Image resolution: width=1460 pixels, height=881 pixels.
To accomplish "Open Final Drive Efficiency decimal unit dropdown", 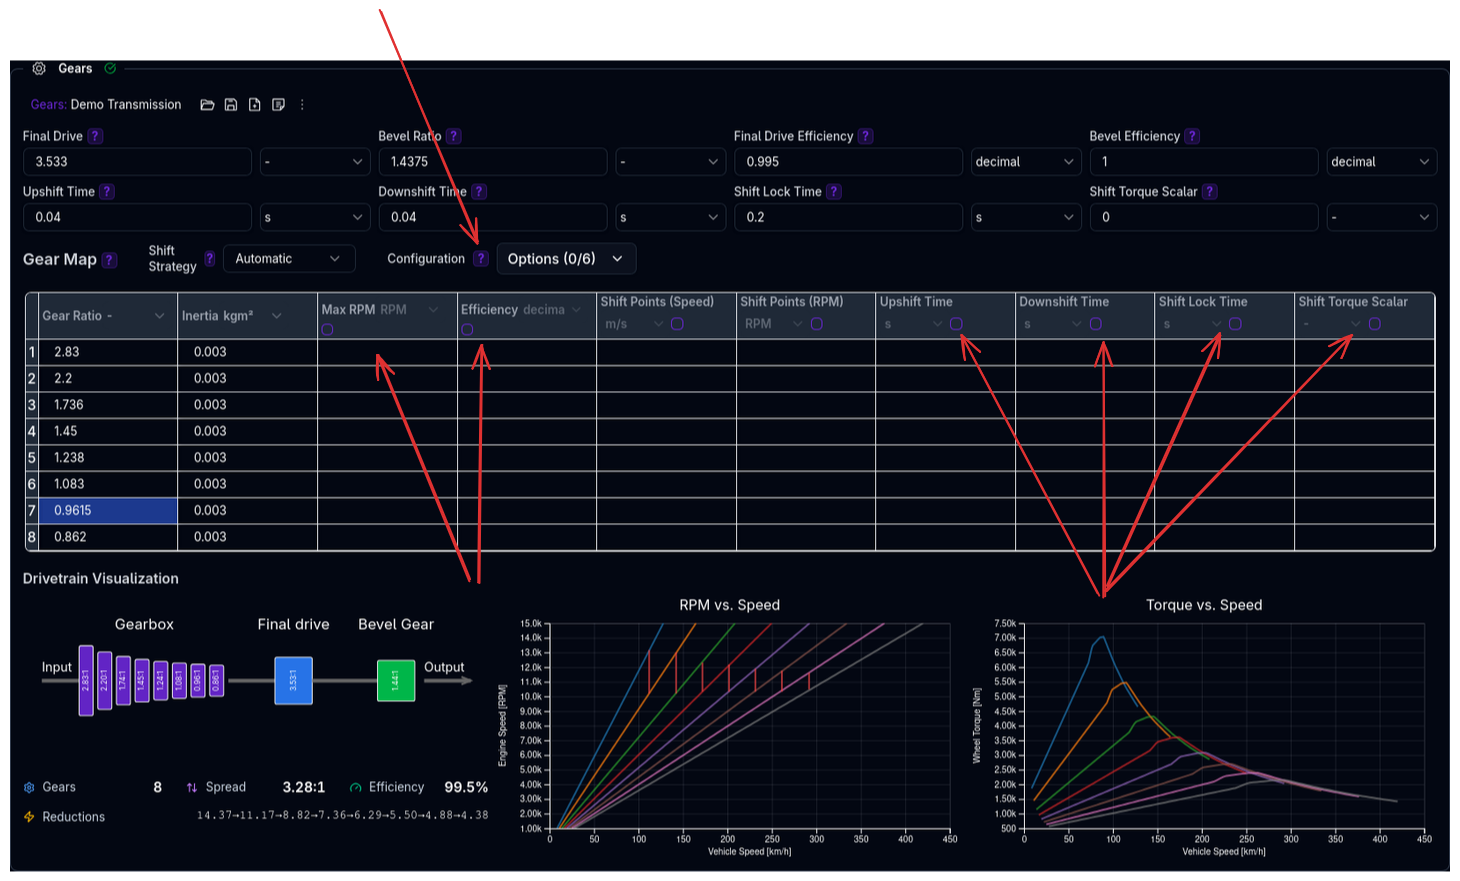I will click(1025, 162).
